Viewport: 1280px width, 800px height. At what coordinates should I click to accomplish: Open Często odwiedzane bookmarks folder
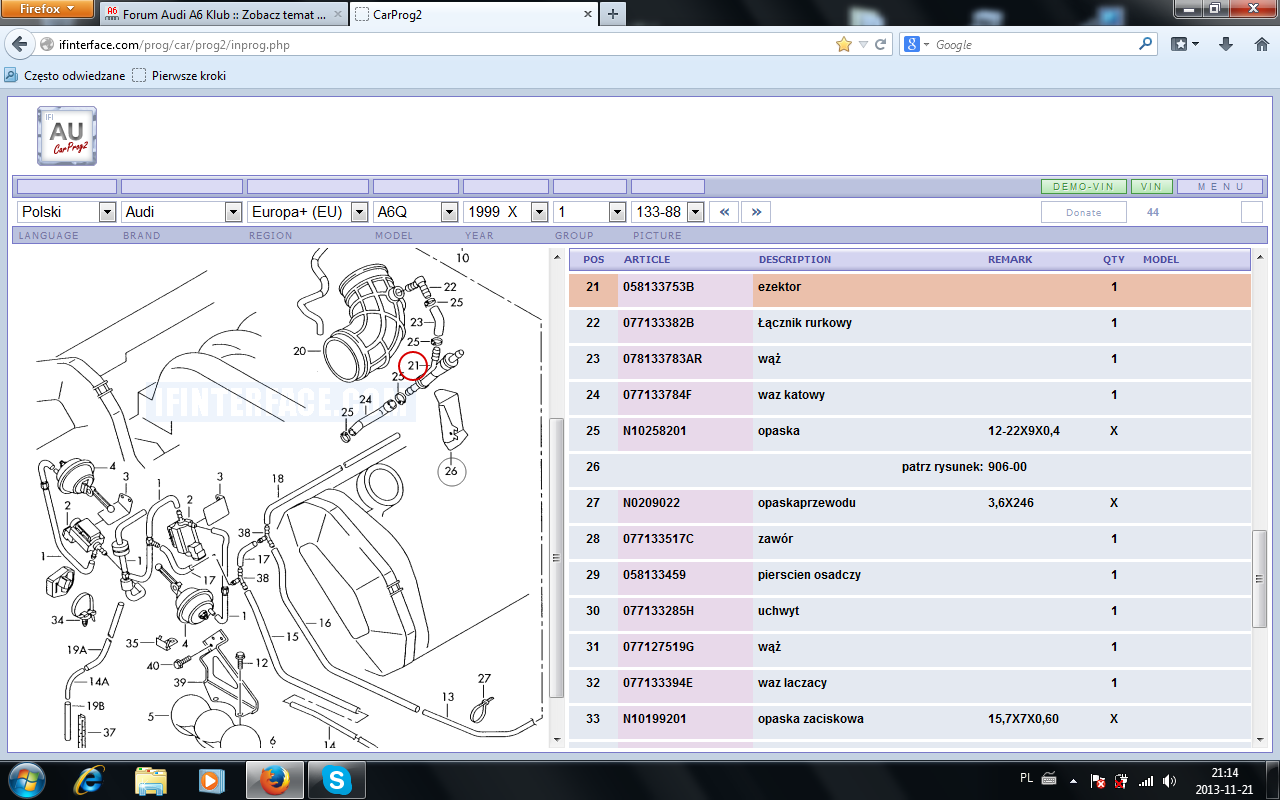pyautogui.click(x=65, y=75)
